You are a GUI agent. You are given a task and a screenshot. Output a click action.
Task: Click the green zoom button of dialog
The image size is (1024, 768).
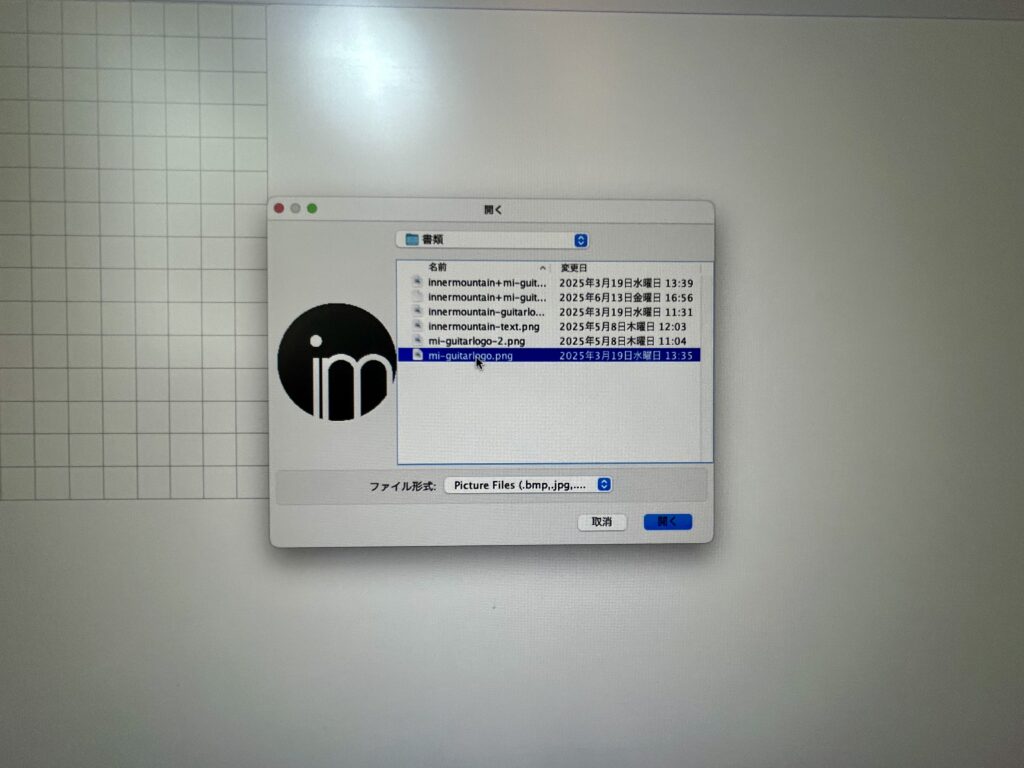(312, 208)
